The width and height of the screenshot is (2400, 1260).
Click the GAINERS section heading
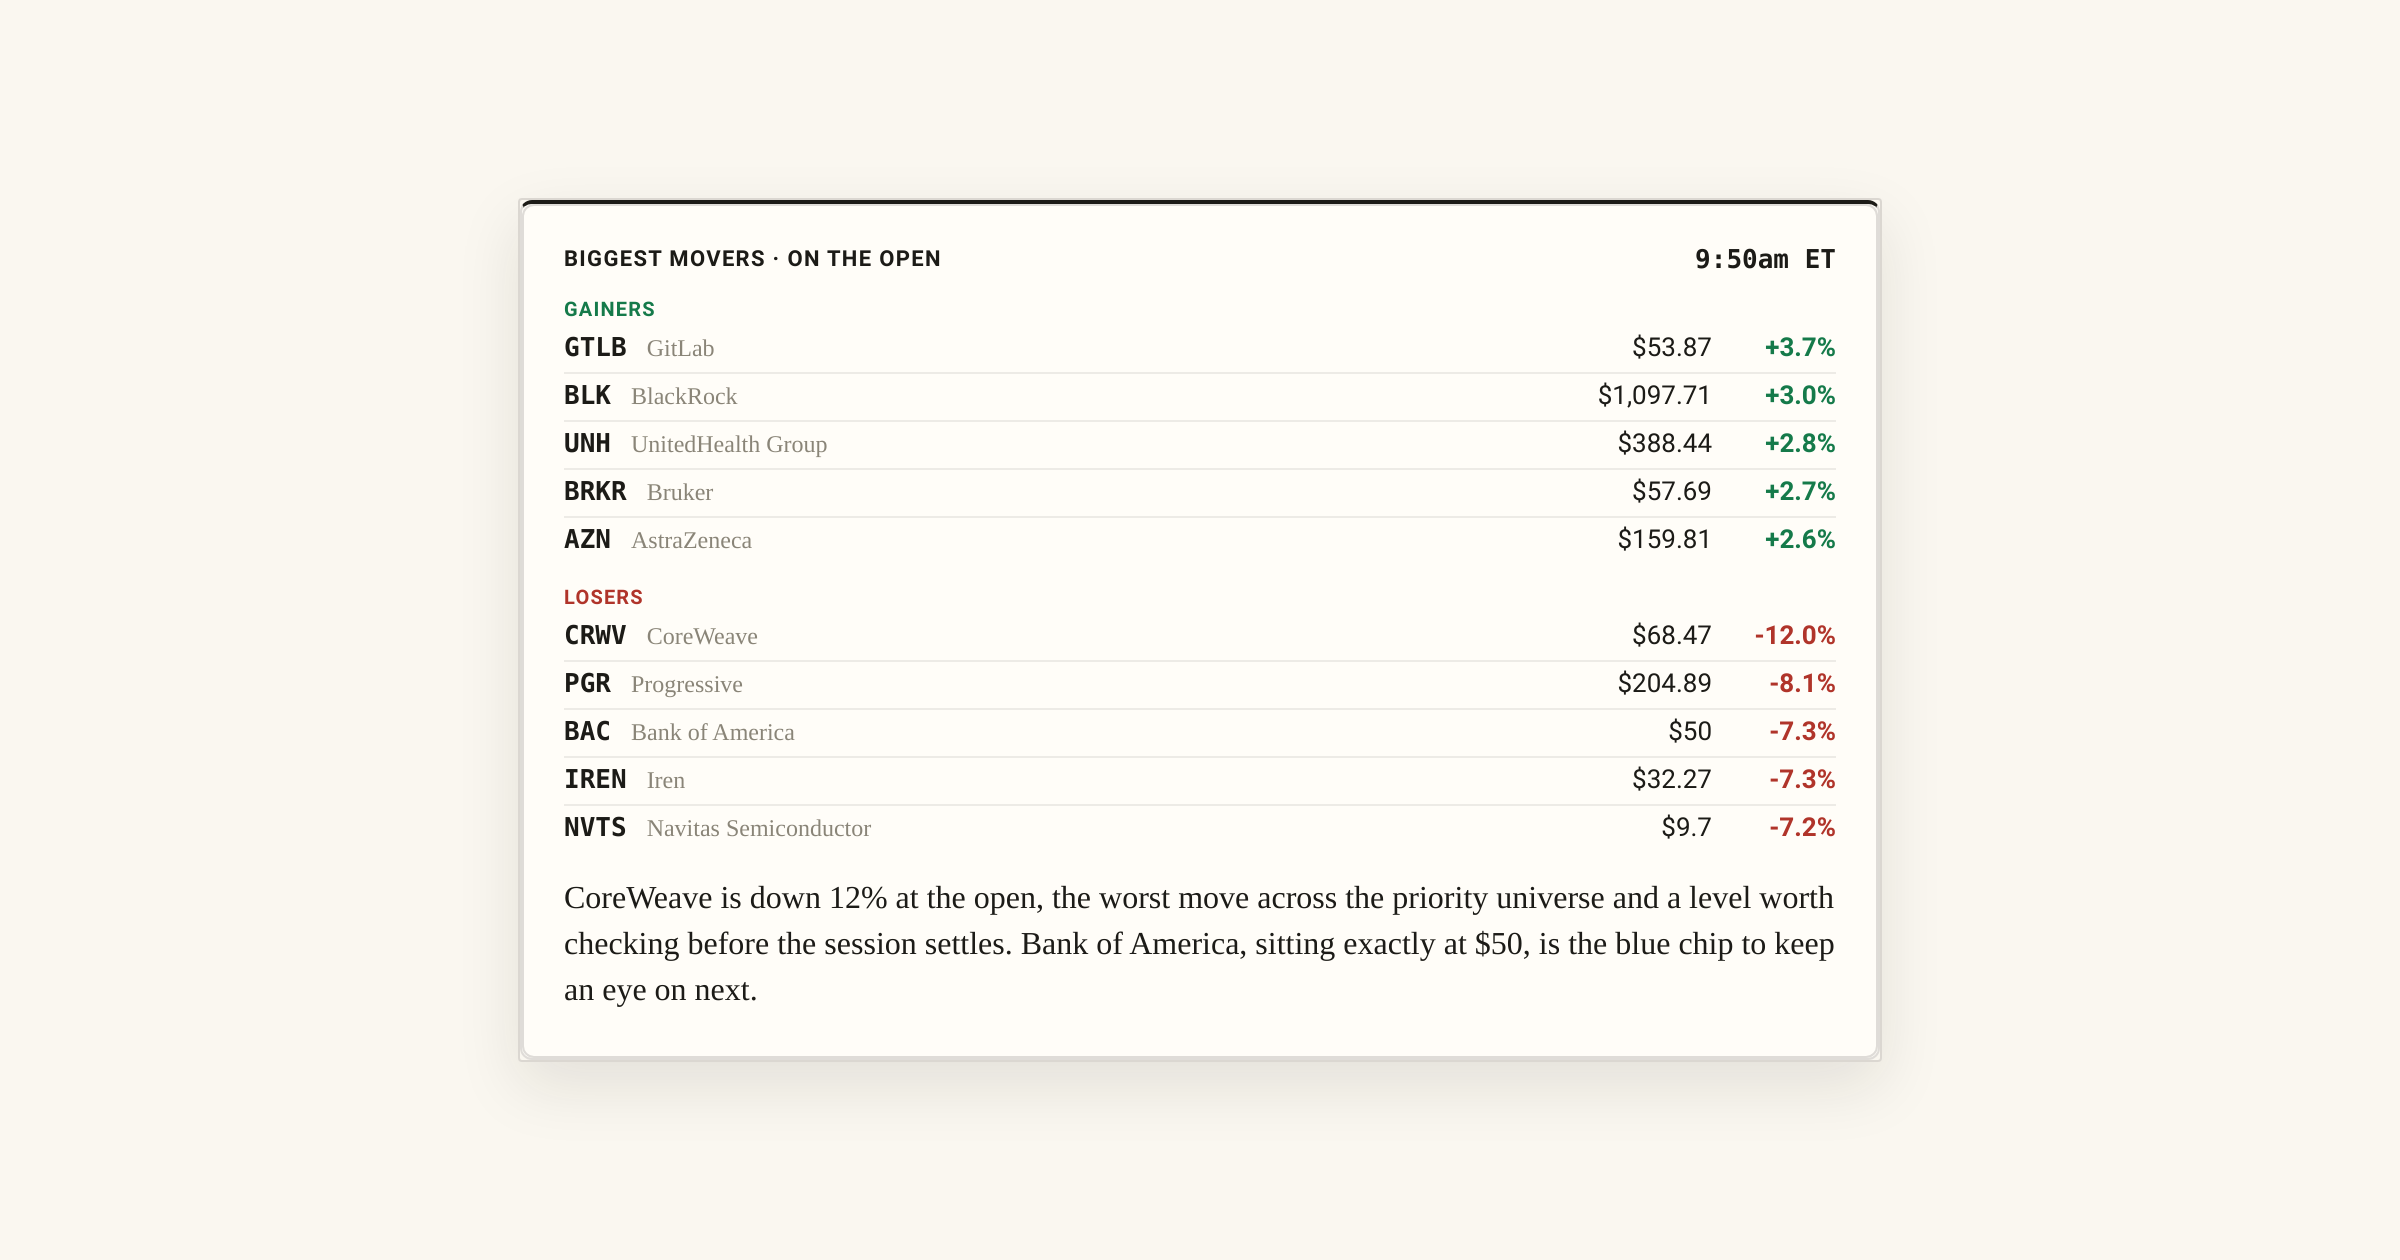coord(609,309)
